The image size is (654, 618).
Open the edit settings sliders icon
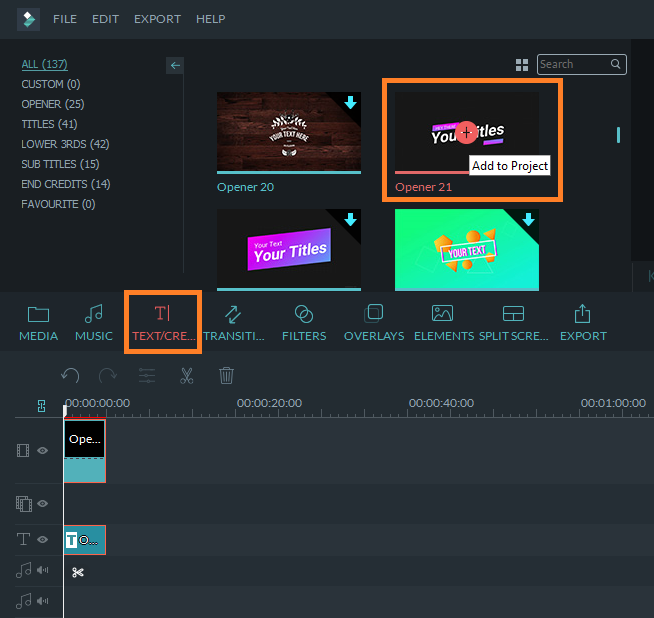pos(147,375)
